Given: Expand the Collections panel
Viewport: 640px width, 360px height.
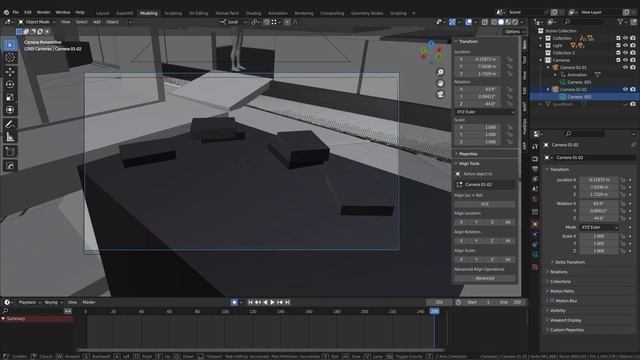Looking at the screenshot, I should tap(560, 282).
